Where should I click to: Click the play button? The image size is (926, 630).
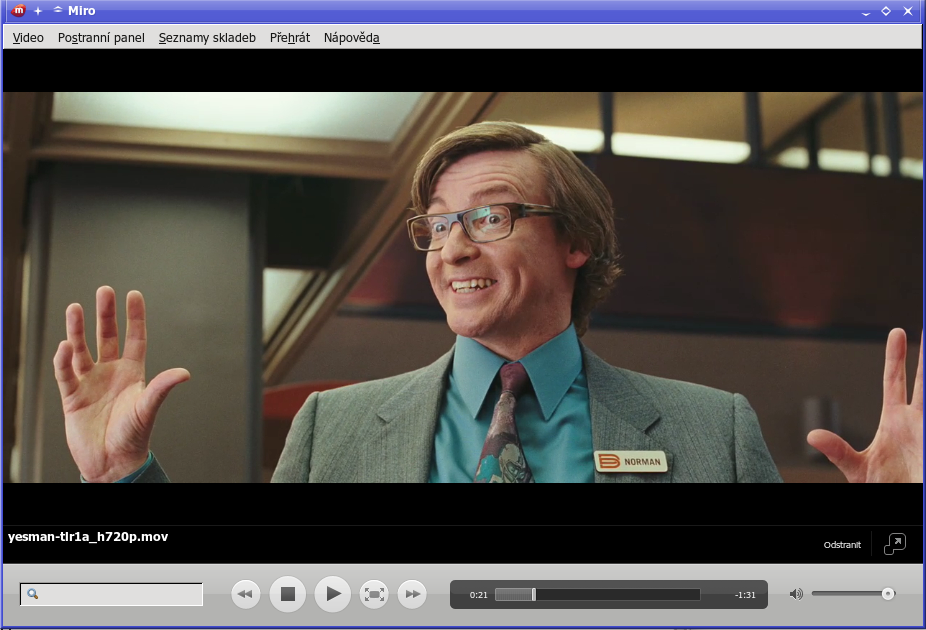click(x=333, y=594)
